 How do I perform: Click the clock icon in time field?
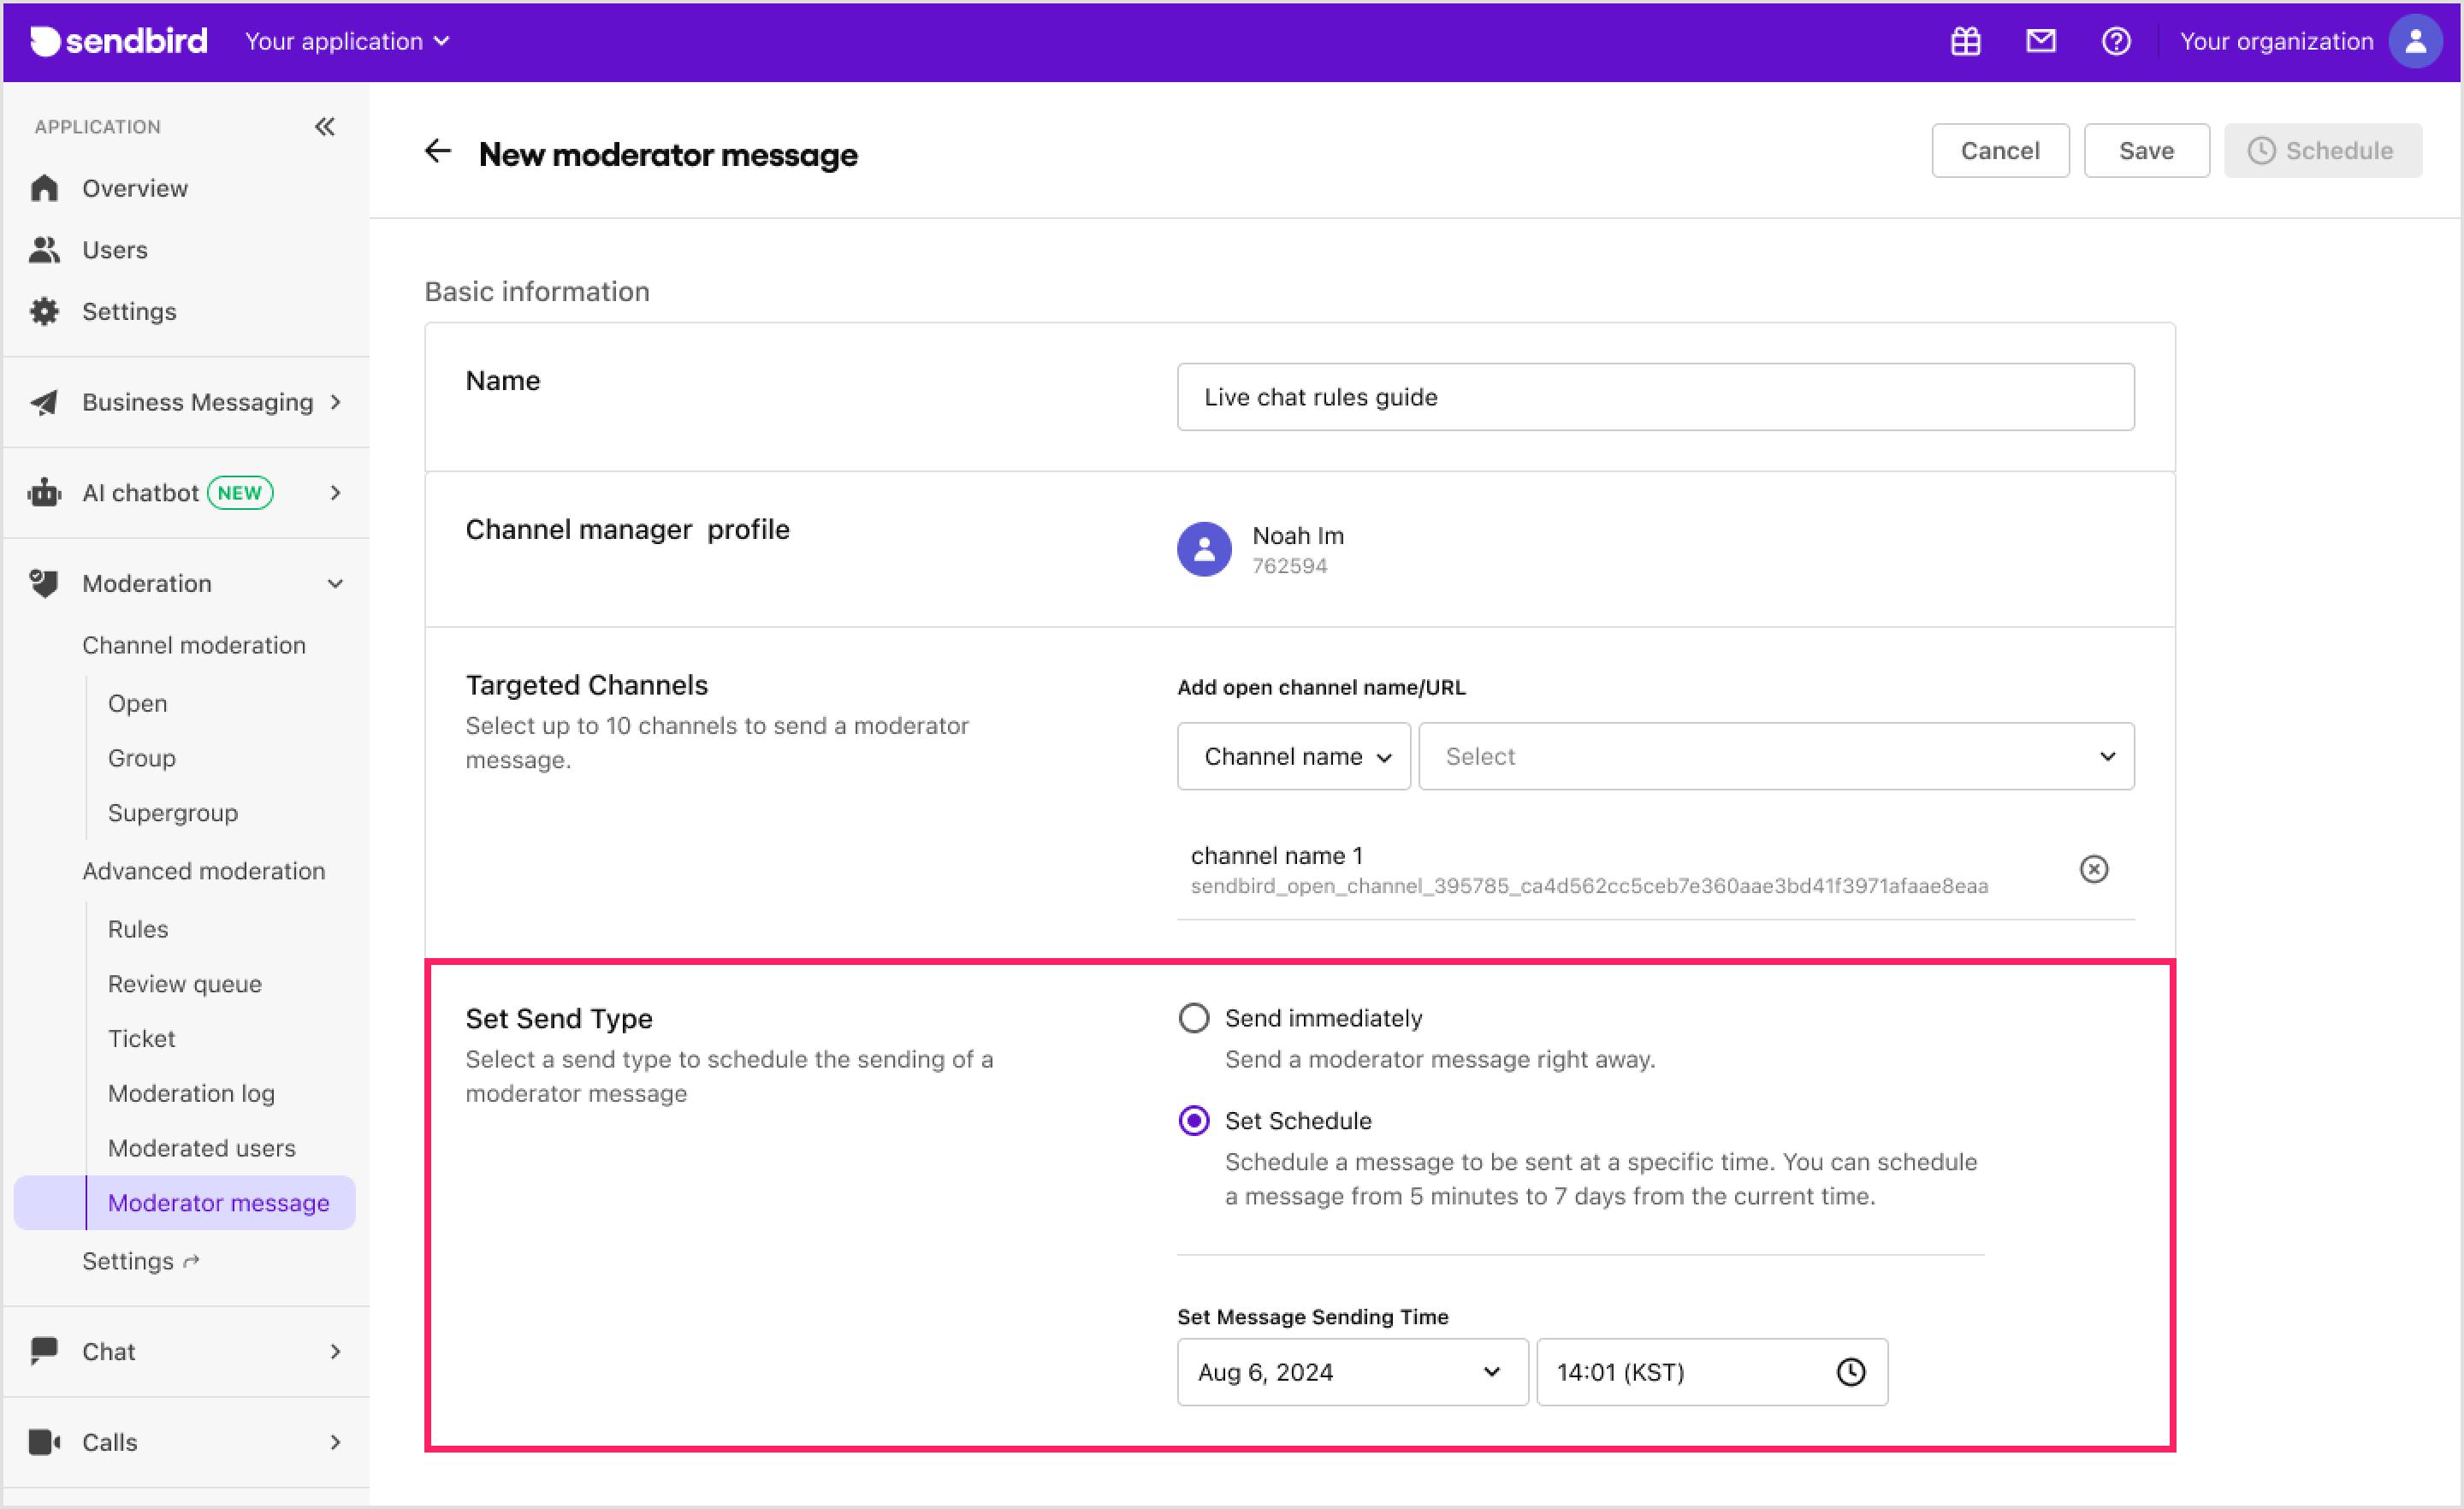tap(1851, 1372)
